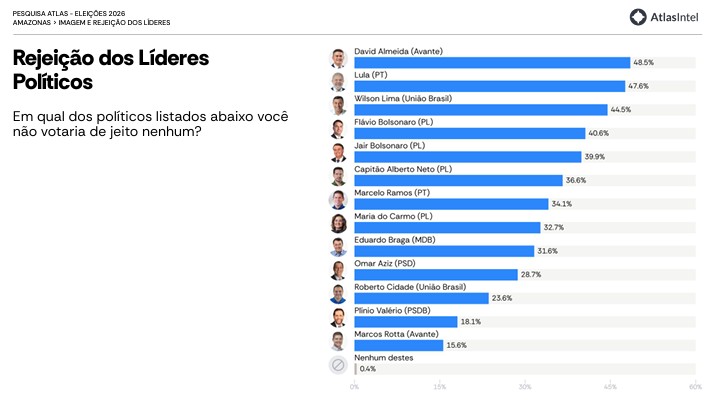The image size is (717, 403).
Task: Click Flávio Bolsonaro's avatar
Action: pos(338,129)
